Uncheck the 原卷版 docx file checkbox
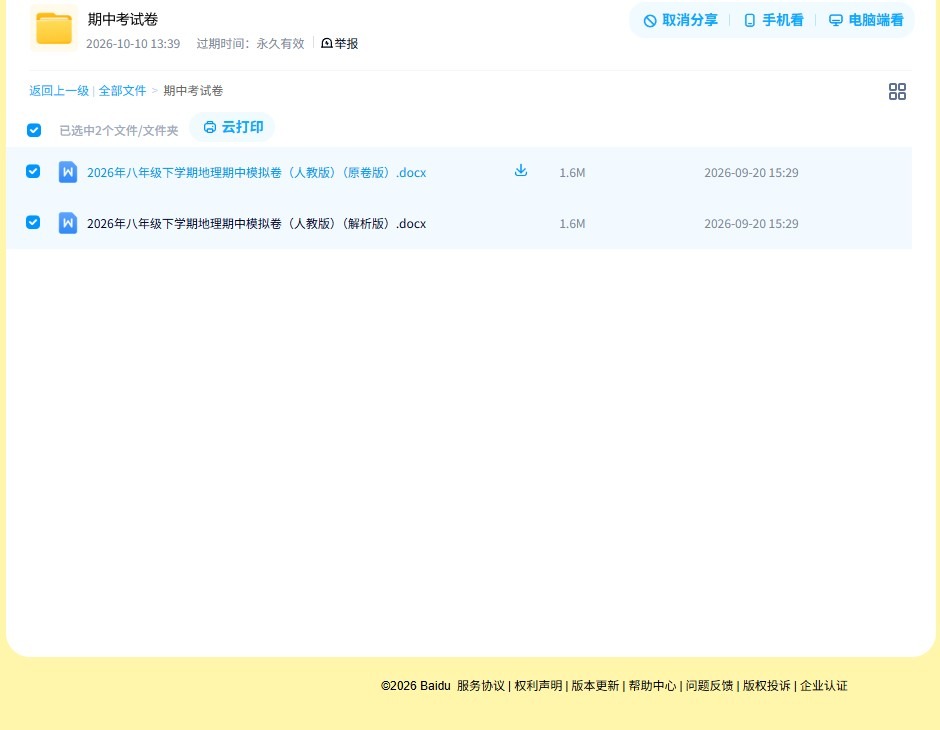Screen dimensions: 940x730 coord(33,171)
